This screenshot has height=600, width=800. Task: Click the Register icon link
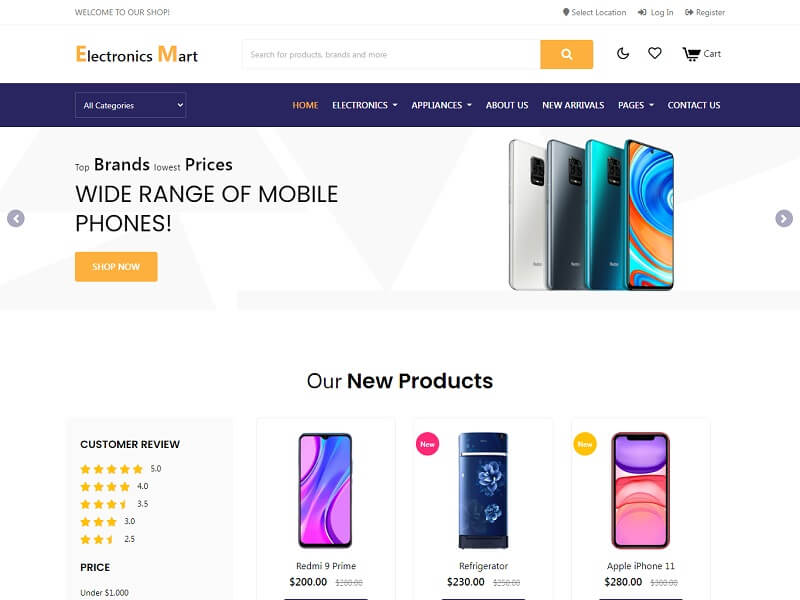tap(689, 12)
